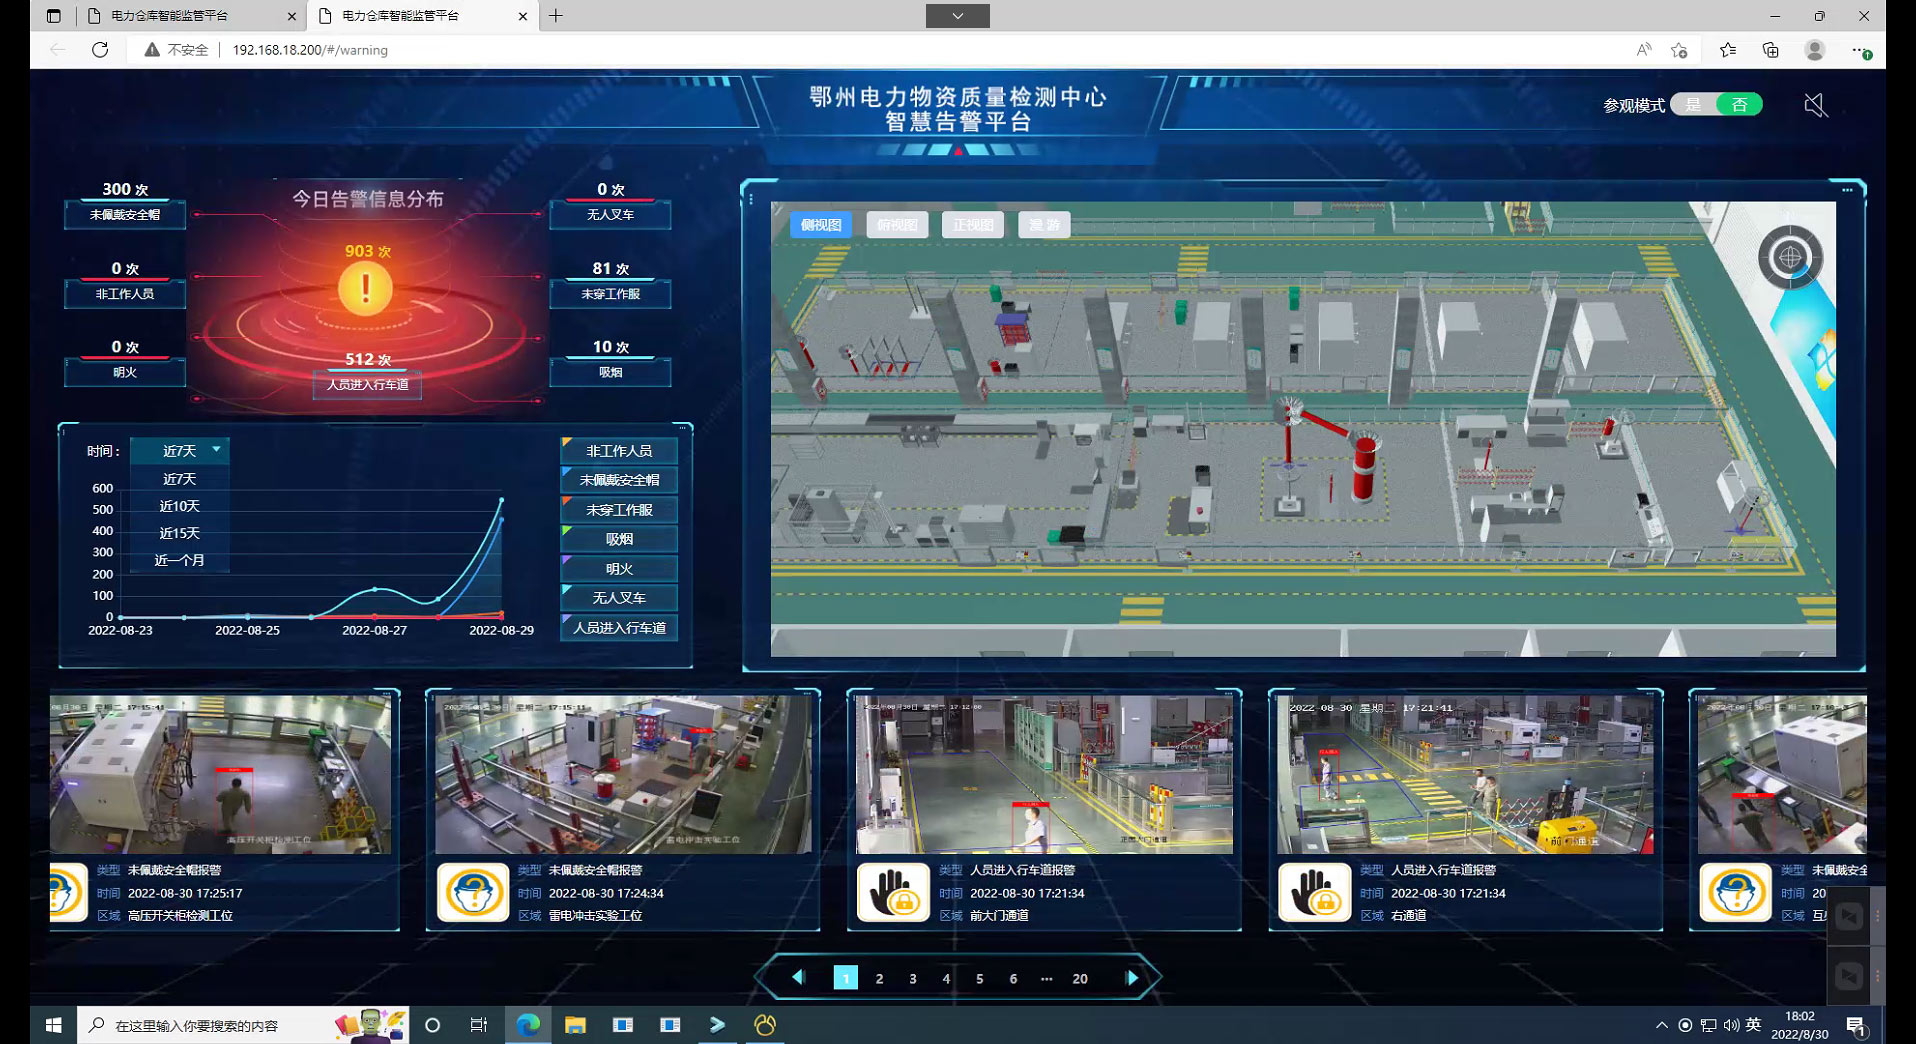This screenshot has width=1916, height=1044.
Task: Click the three-dot menu on 3D panel corner
Action: 1847,190
